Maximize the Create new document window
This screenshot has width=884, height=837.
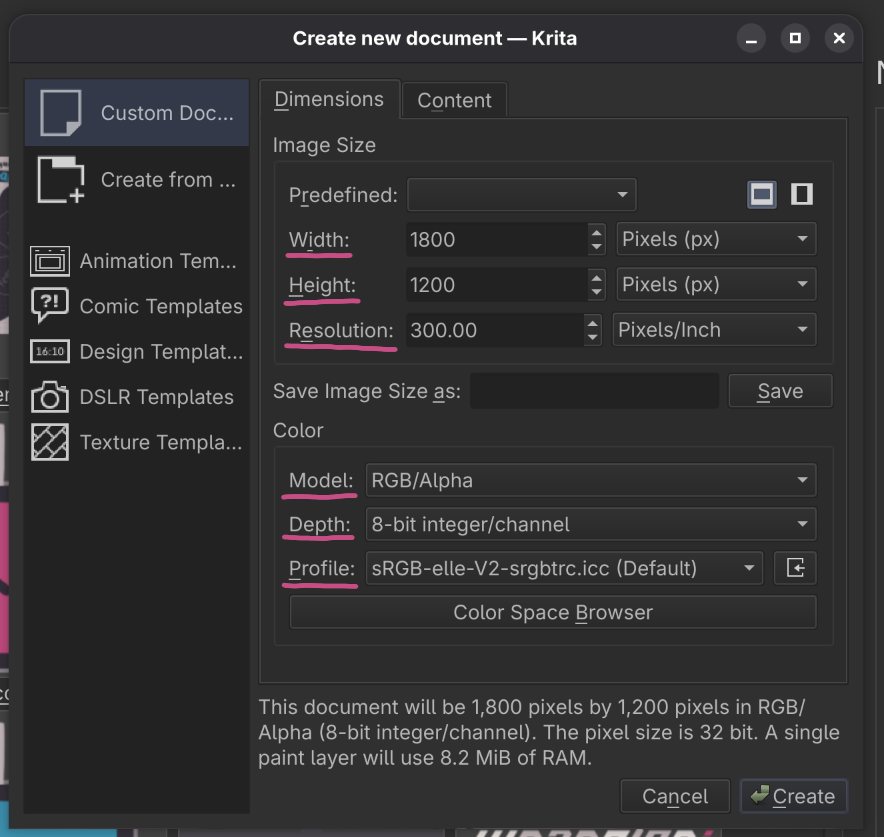coord(795,38)
